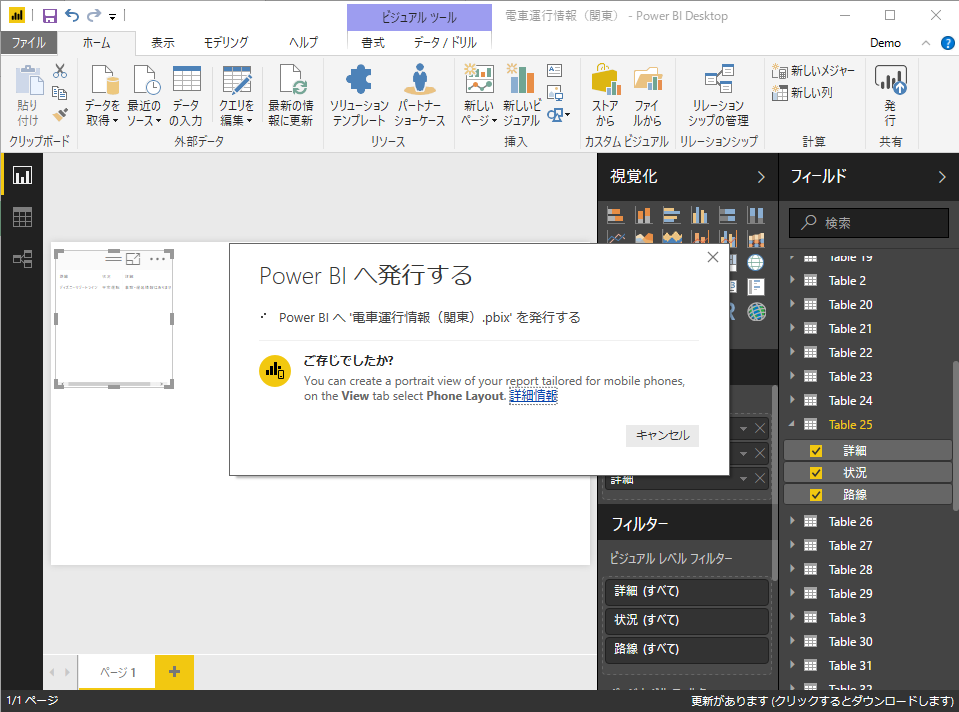Expand Table 20 in the fields list
This screenshot has width=959, height=712.
[x=792, y=304]
